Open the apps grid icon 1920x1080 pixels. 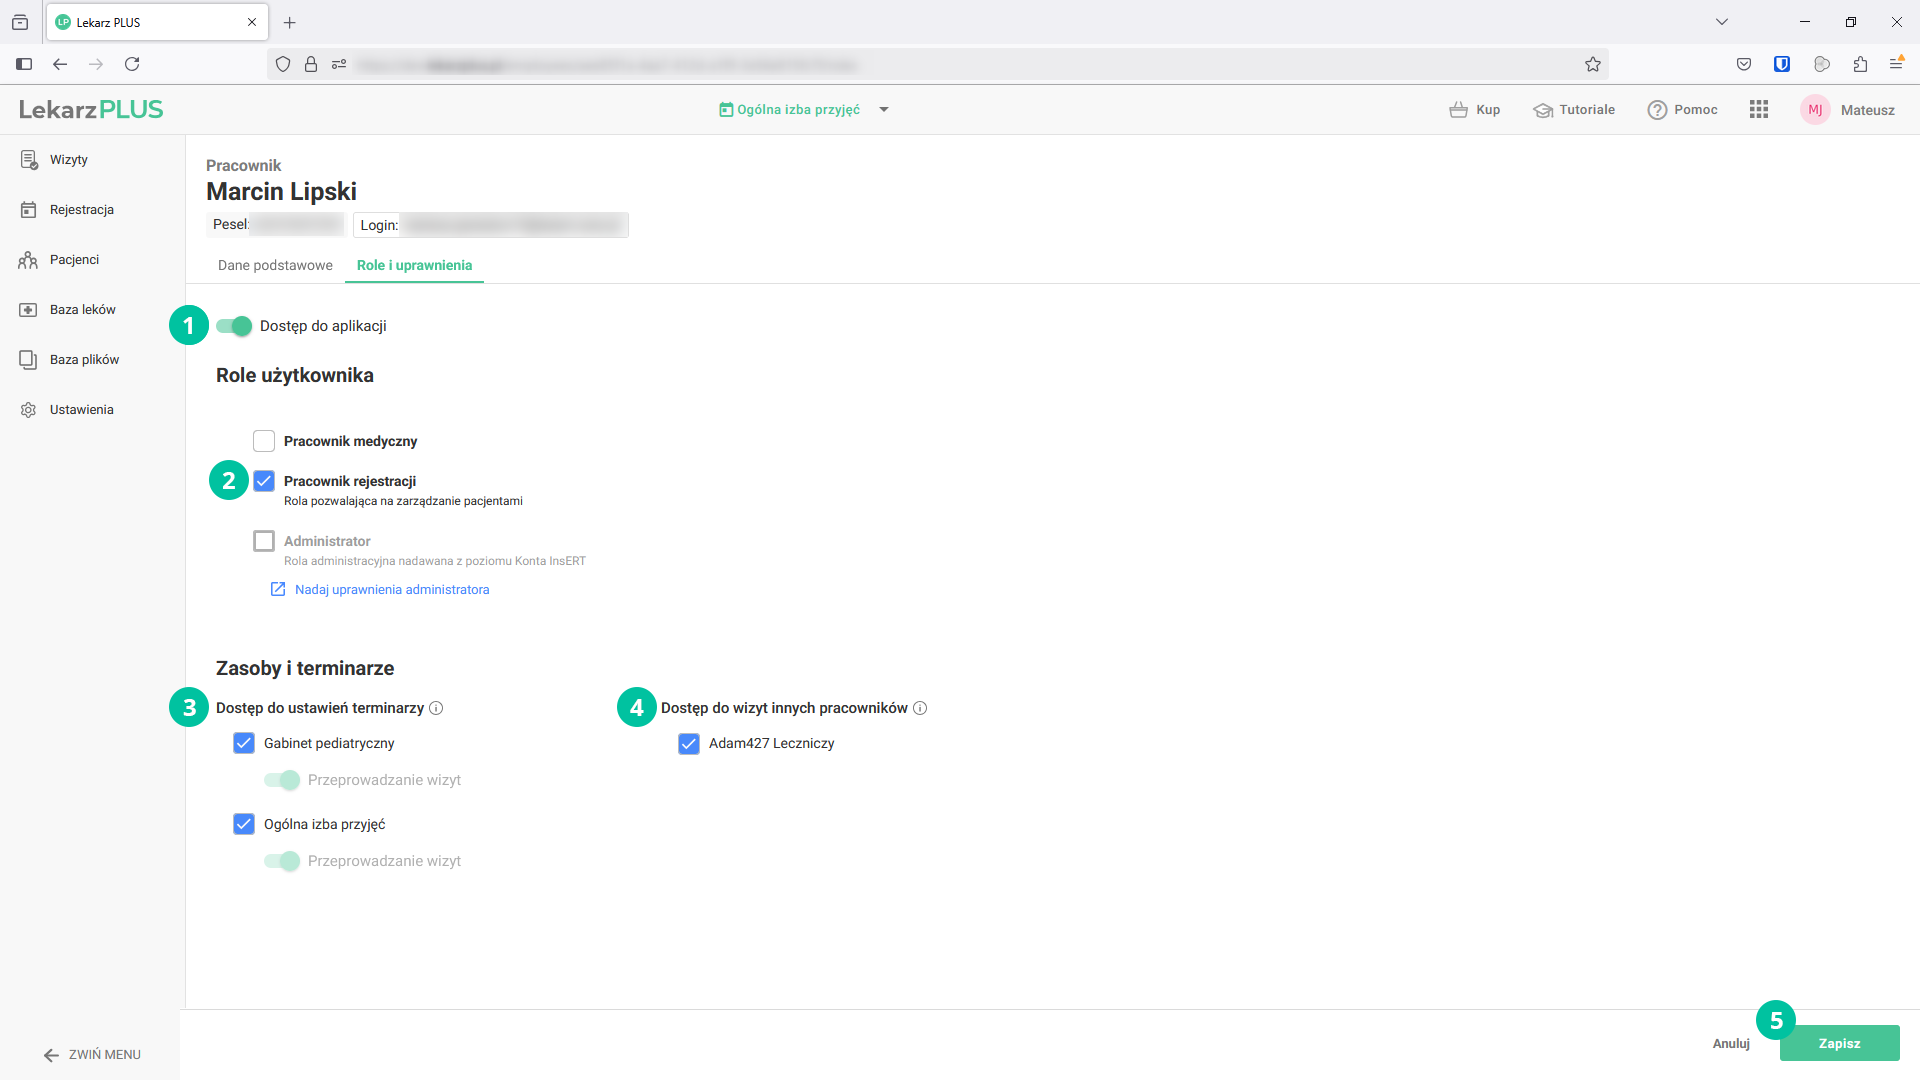point(1759,110)
